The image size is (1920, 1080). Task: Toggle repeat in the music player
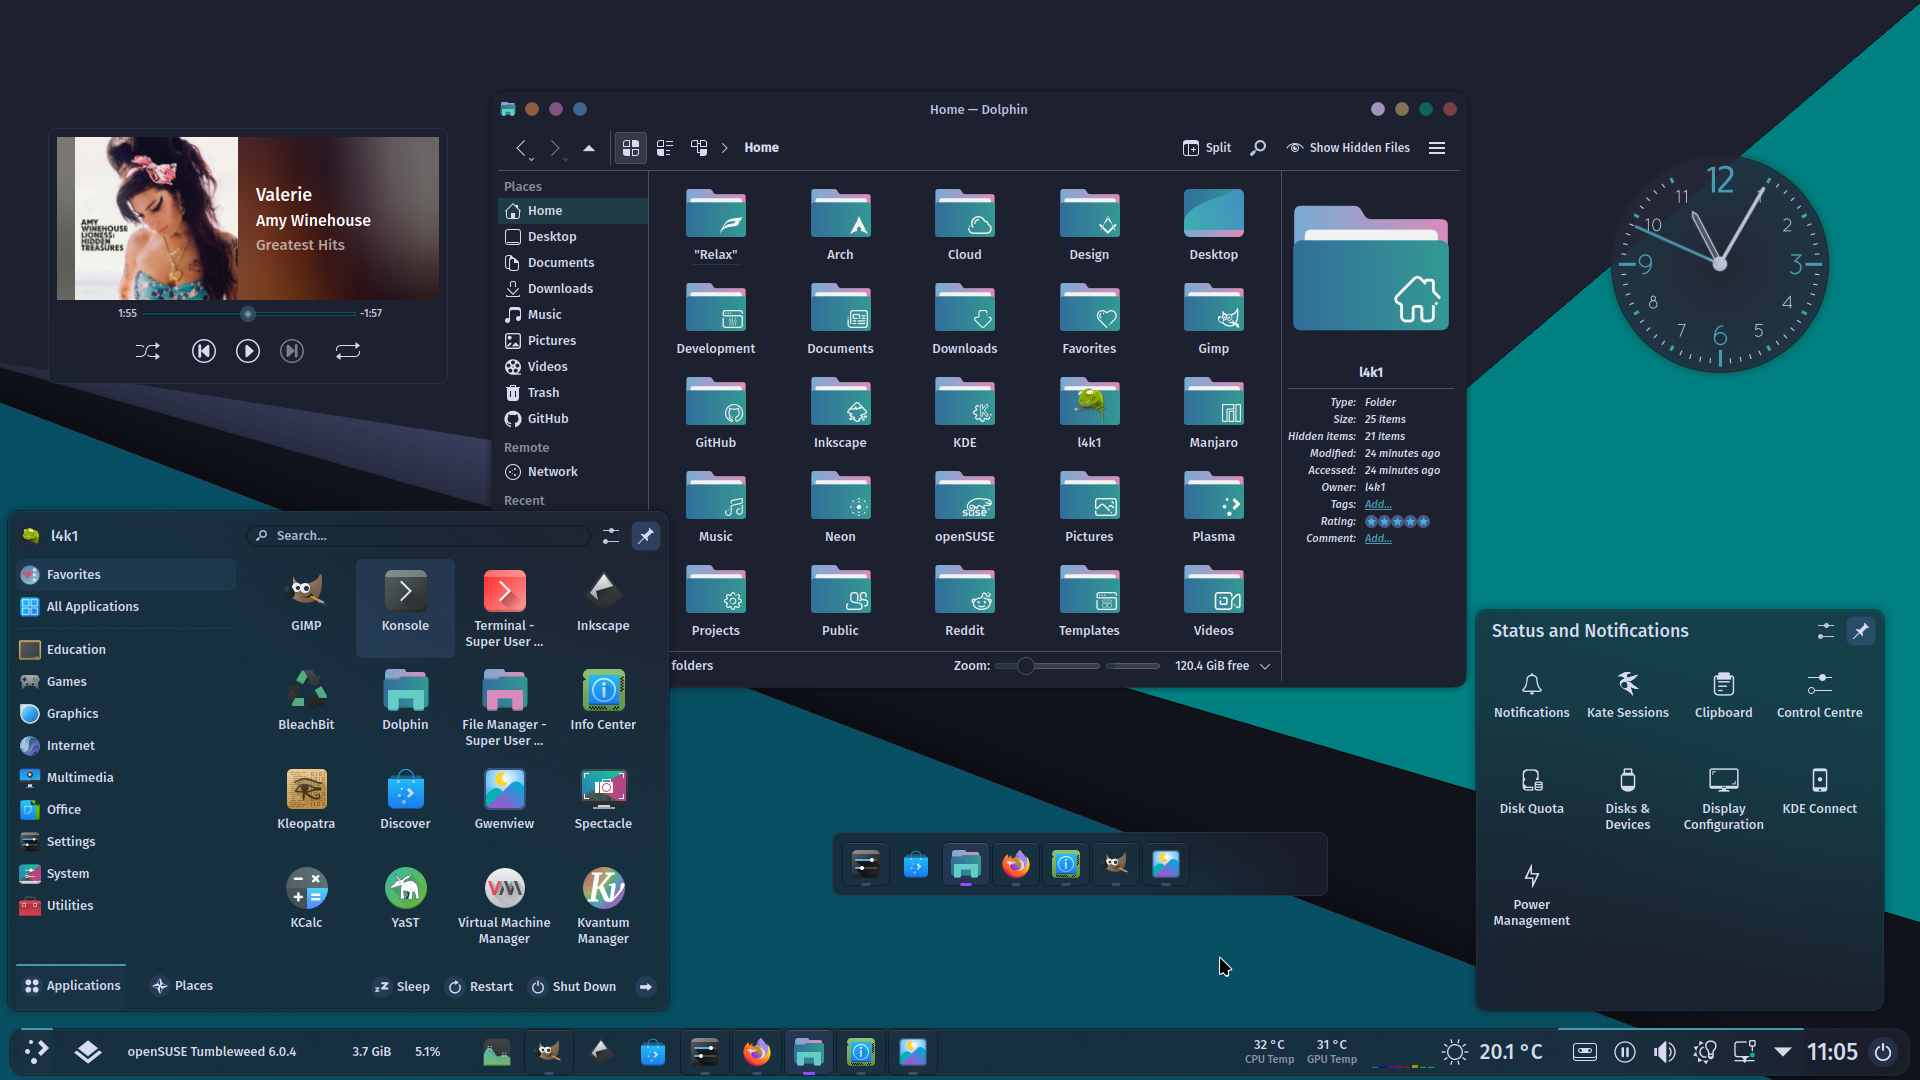(x=348, y=351)
